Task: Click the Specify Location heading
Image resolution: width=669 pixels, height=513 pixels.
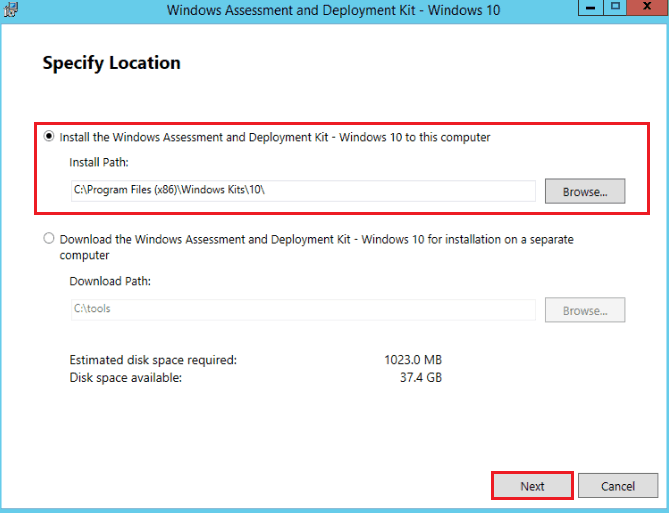Action: pyautogui.click(x=111, y=63)
